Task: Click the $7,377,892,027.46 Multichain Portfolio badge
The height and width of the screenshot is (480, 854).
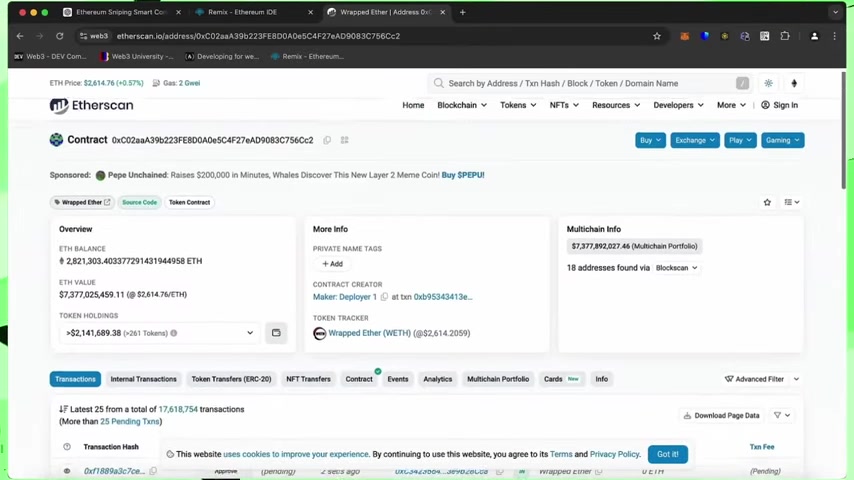Action: point(634,246)
